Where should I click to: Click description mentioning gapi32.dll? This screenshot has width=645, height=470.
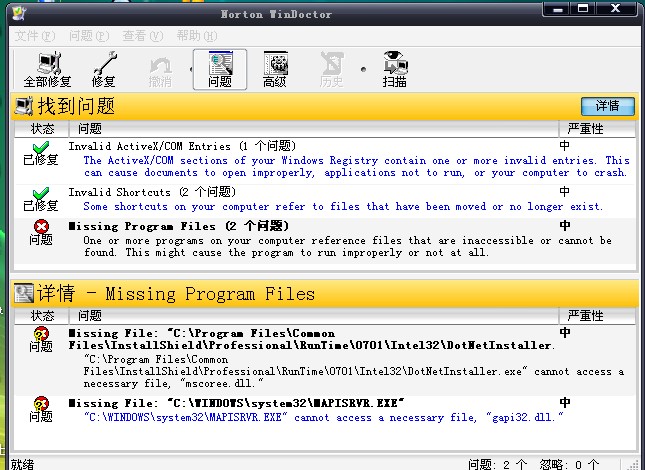click(323, 417)
